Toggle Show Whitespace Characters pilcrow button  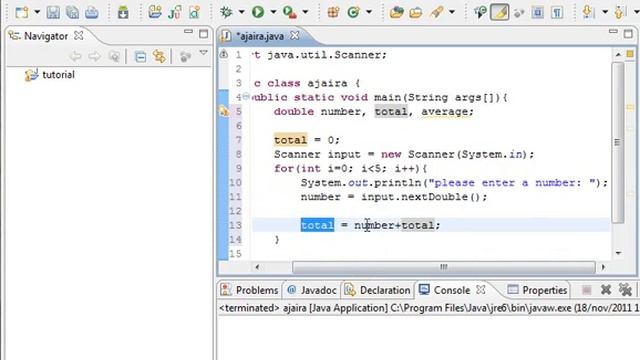(x=557, y=12)
